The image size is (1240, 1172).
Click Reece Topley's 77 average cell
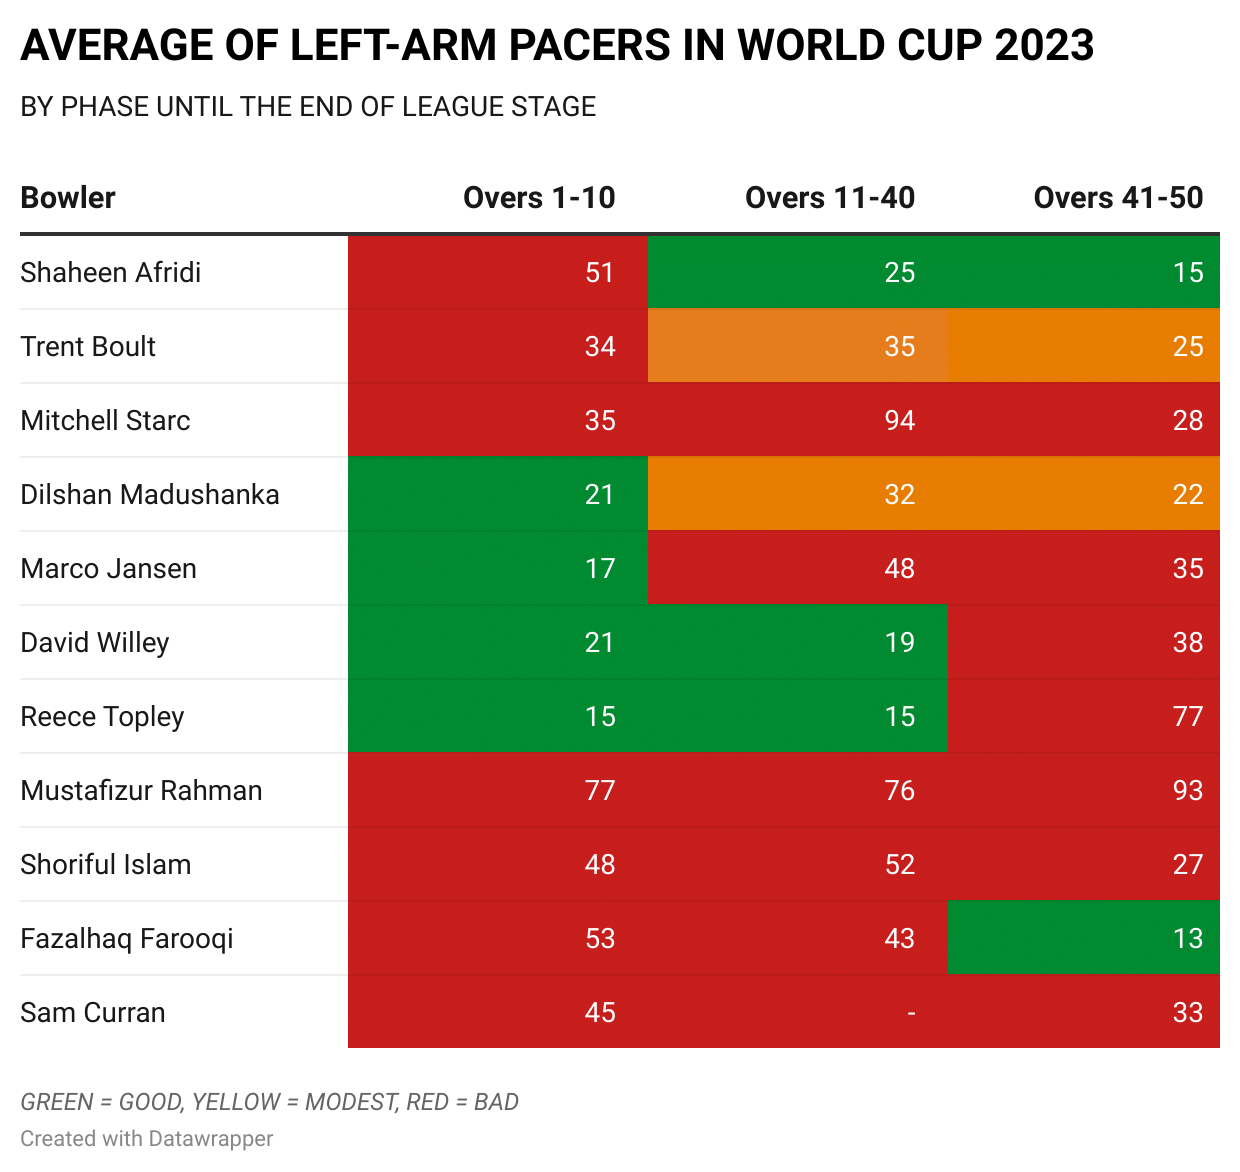coord(1084,716)
